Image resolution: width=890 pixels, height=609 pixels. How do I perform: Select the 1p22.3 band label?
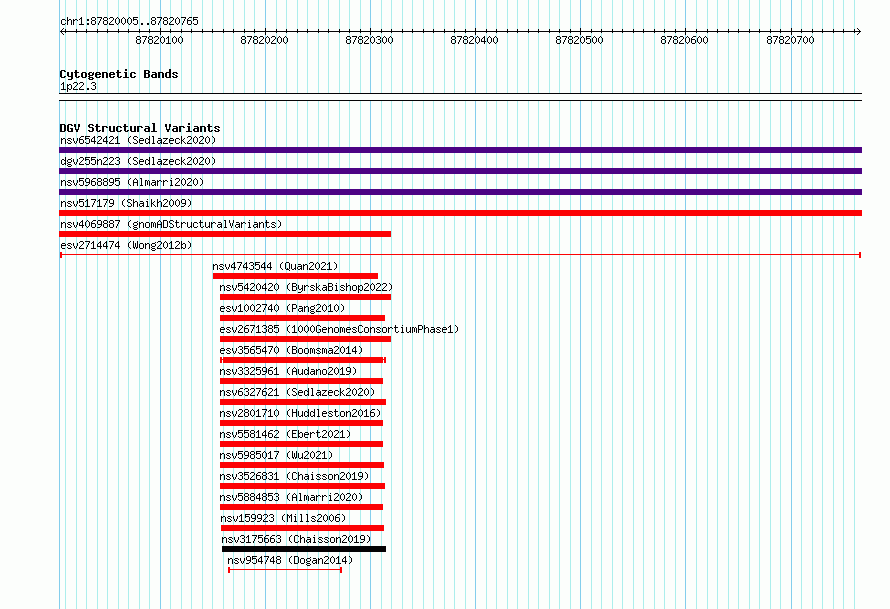[x=78, y=87]
